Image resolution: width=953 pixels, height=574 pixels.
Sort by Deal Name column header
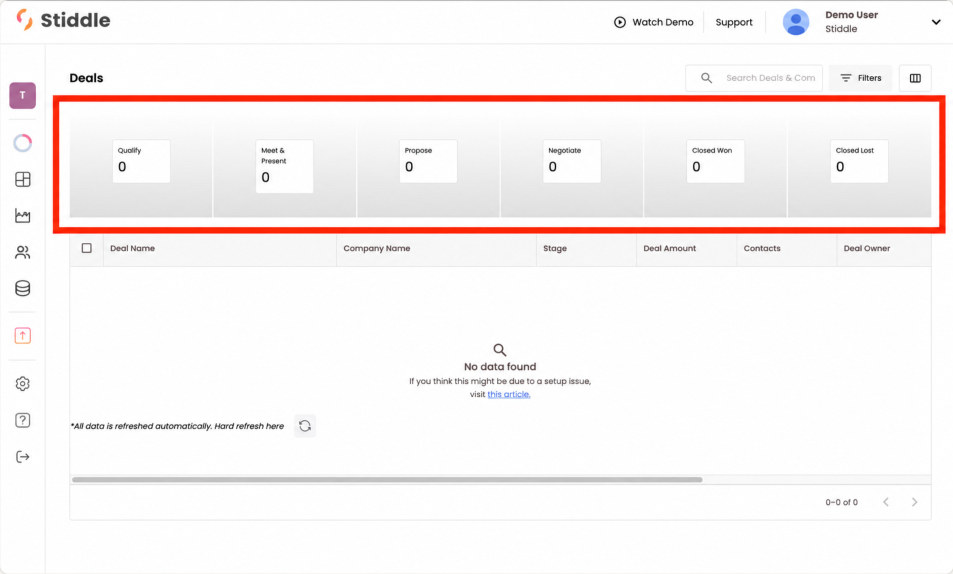coord(132,248)
